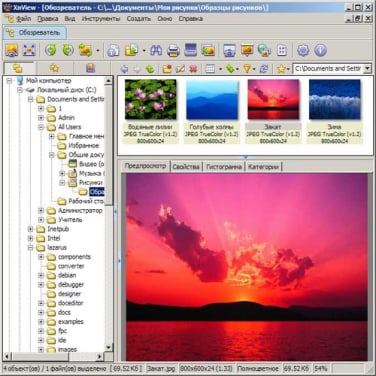This screenshot has width=376, height=376.
Task: Open the view mode dropdown arrow
Action: click(220, 69)
